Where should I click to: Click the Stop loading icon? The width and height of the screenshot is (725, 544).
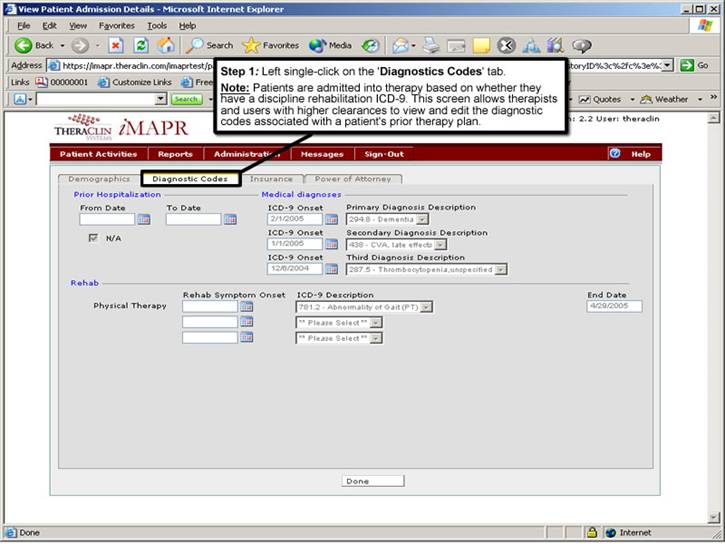115,45
